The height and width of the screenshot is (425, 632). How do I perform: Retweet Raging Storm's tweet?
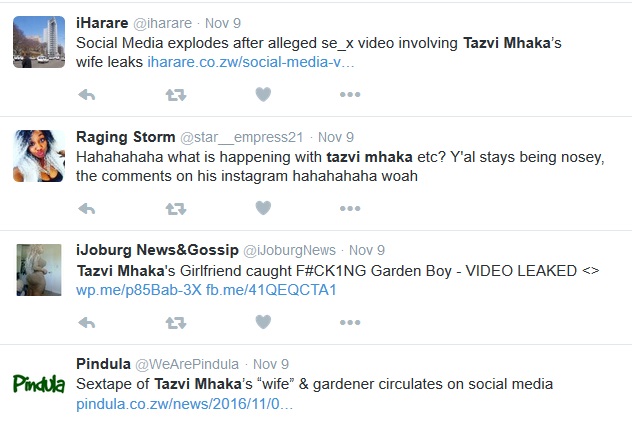coord(175,208)
